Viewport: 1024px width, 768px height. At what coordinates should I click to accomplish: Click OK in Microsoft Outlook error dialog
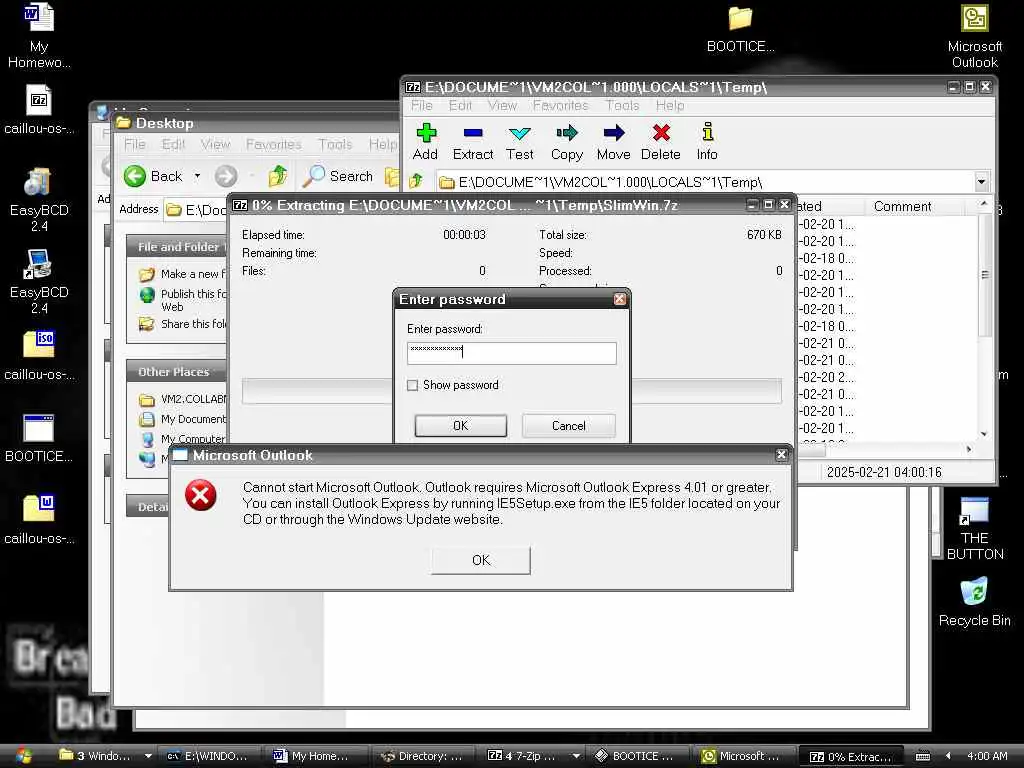(481, 560)
